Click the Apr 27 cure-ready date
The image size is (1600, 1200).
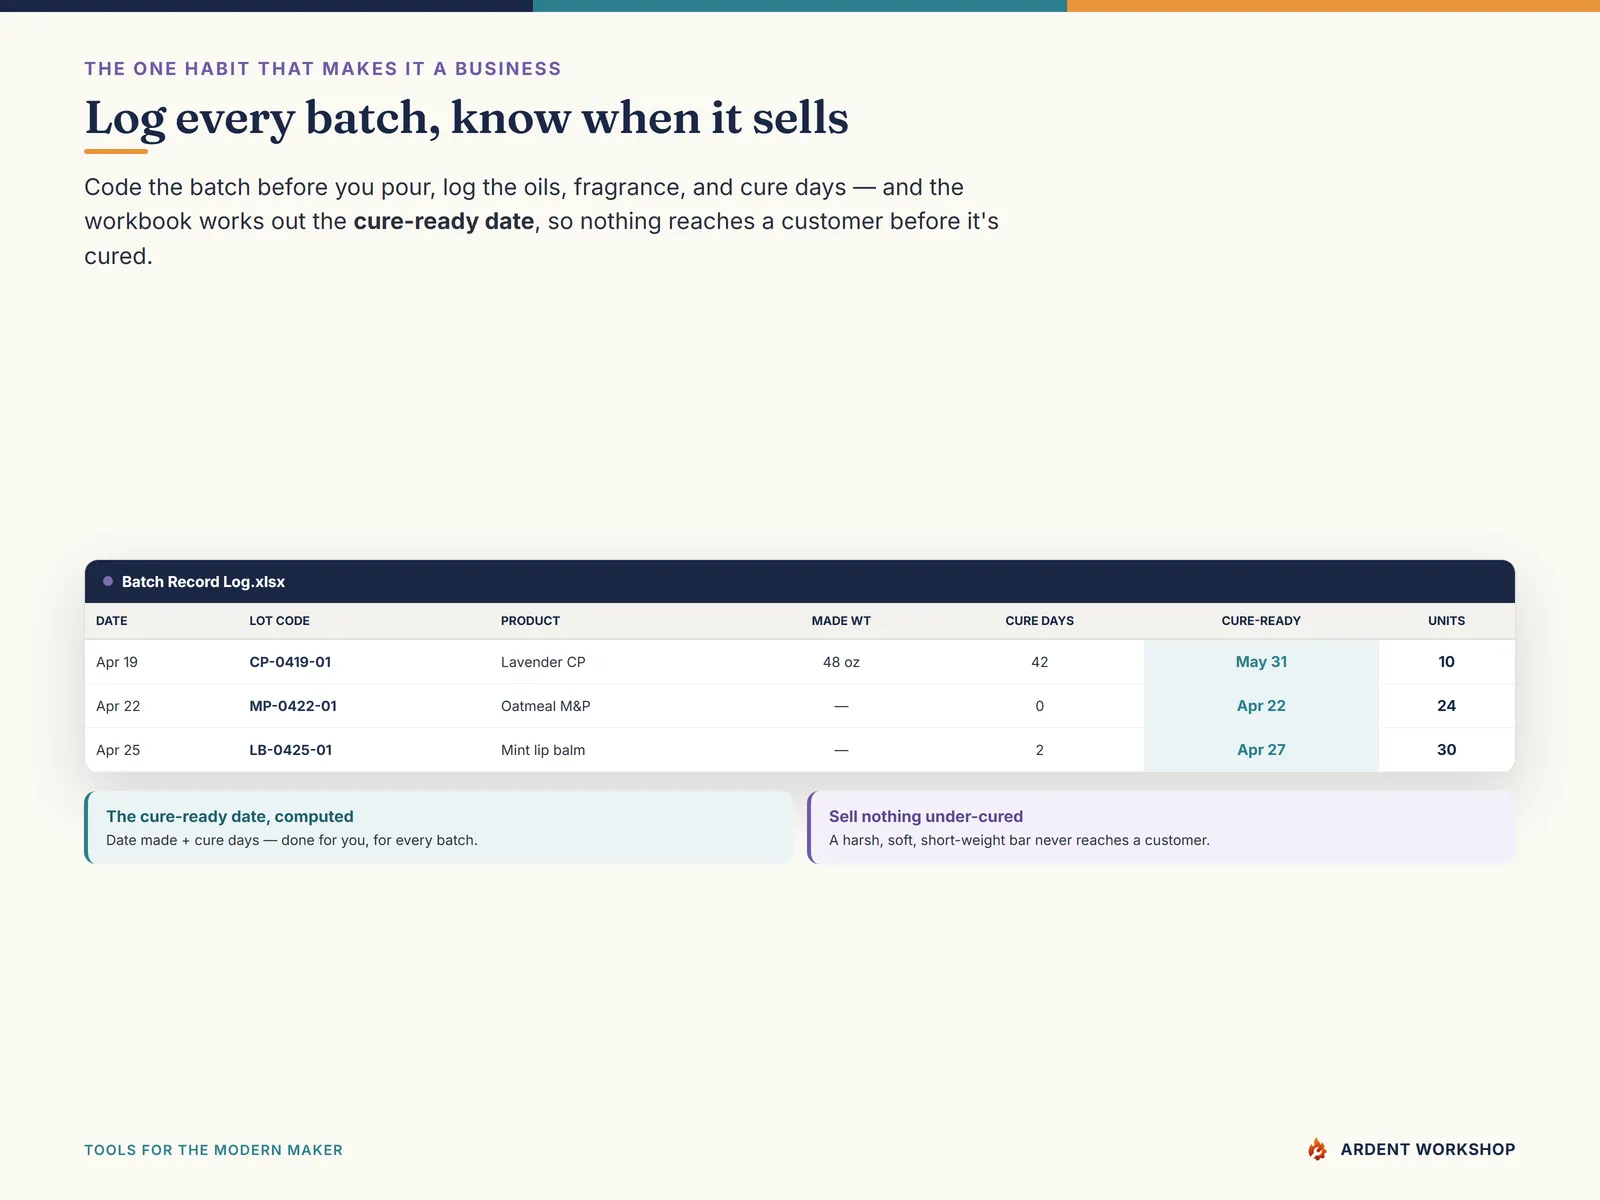(x=1261, y=750)
